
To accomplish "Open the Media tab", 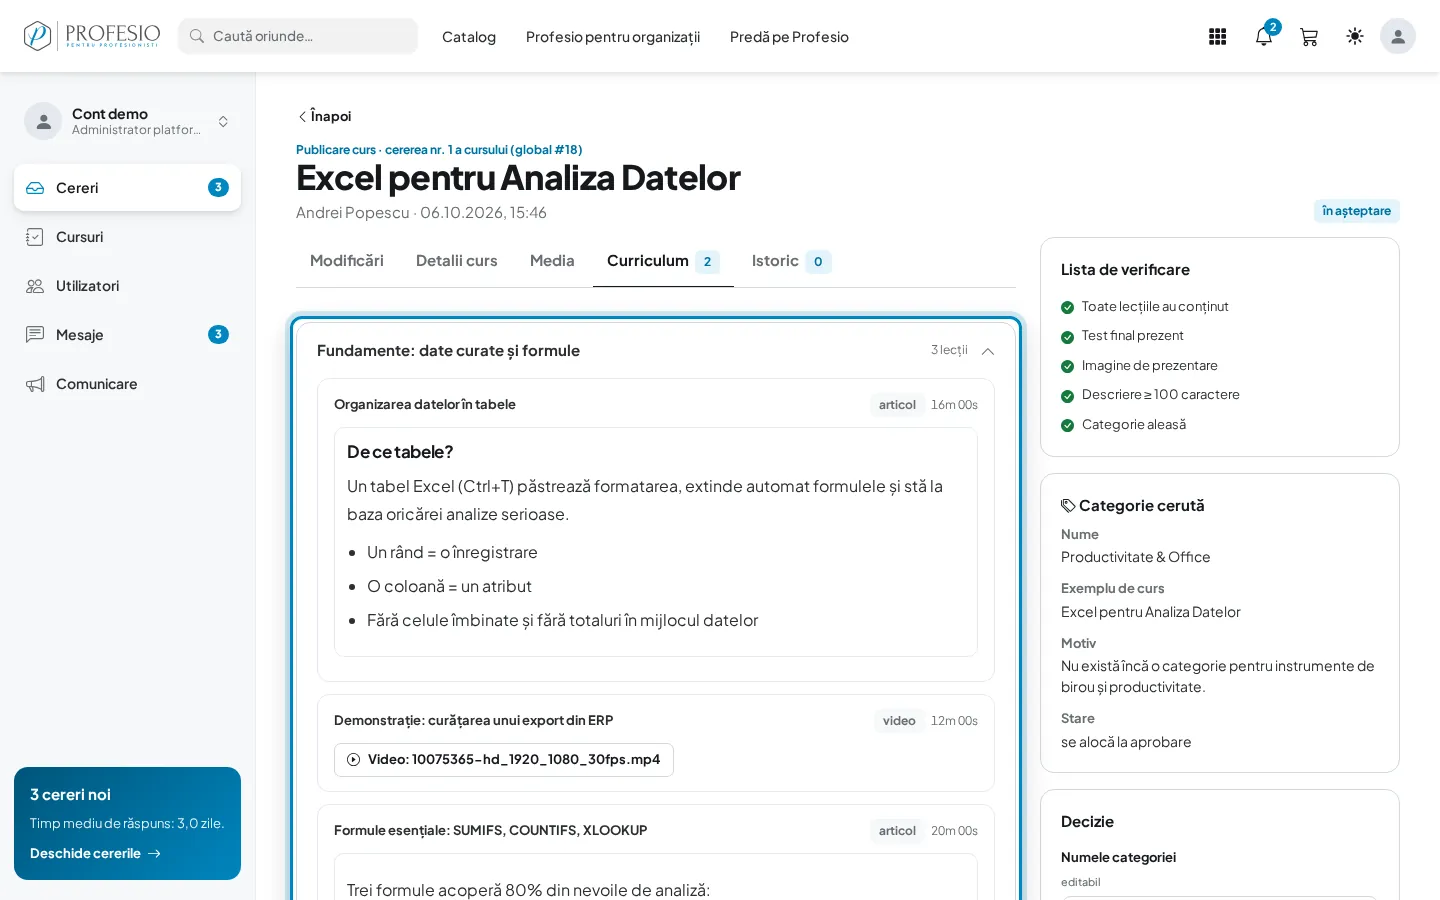I will tap(552, 261).
